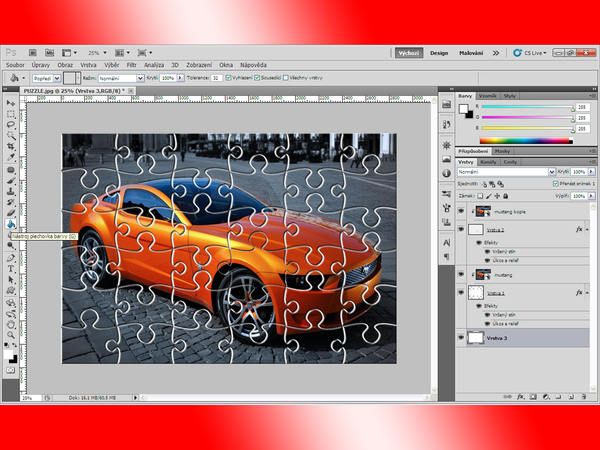Choose the Crop tool
Screen dimensions: 600x450
tap(11, 146)
